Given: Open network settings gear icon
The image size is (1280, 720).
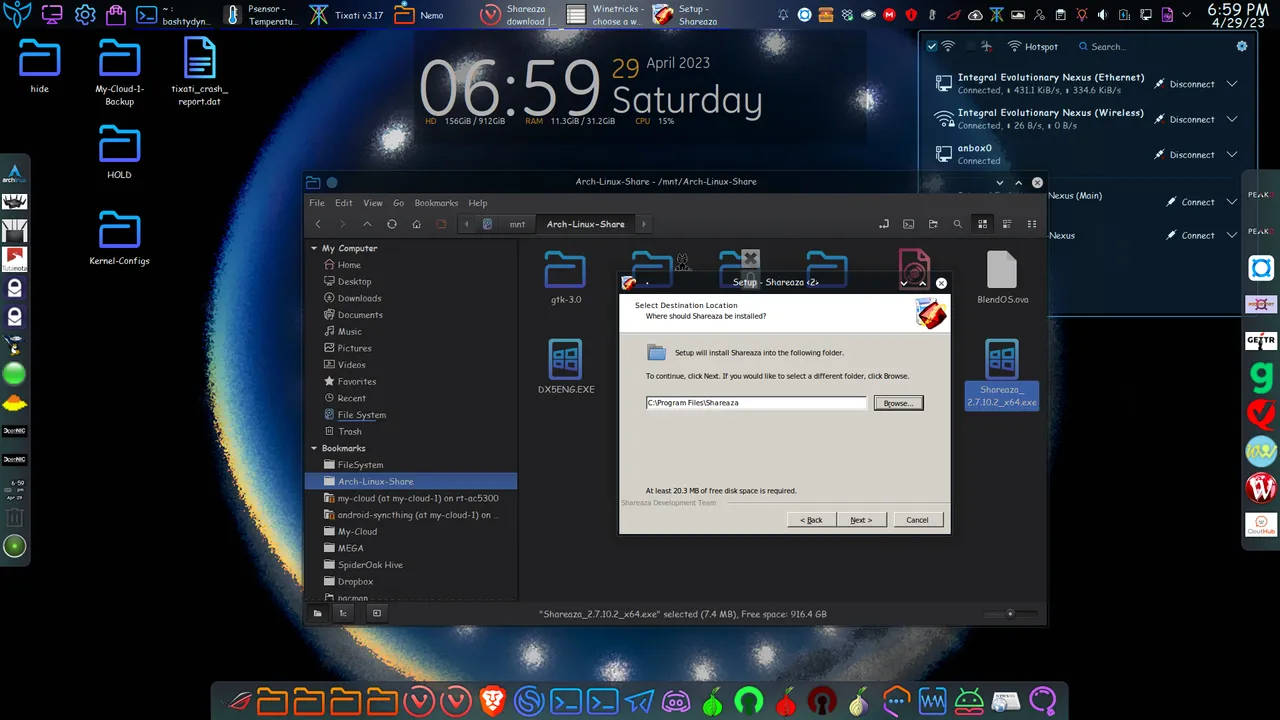Looking at the screenshot, I should click(1242, 47).
